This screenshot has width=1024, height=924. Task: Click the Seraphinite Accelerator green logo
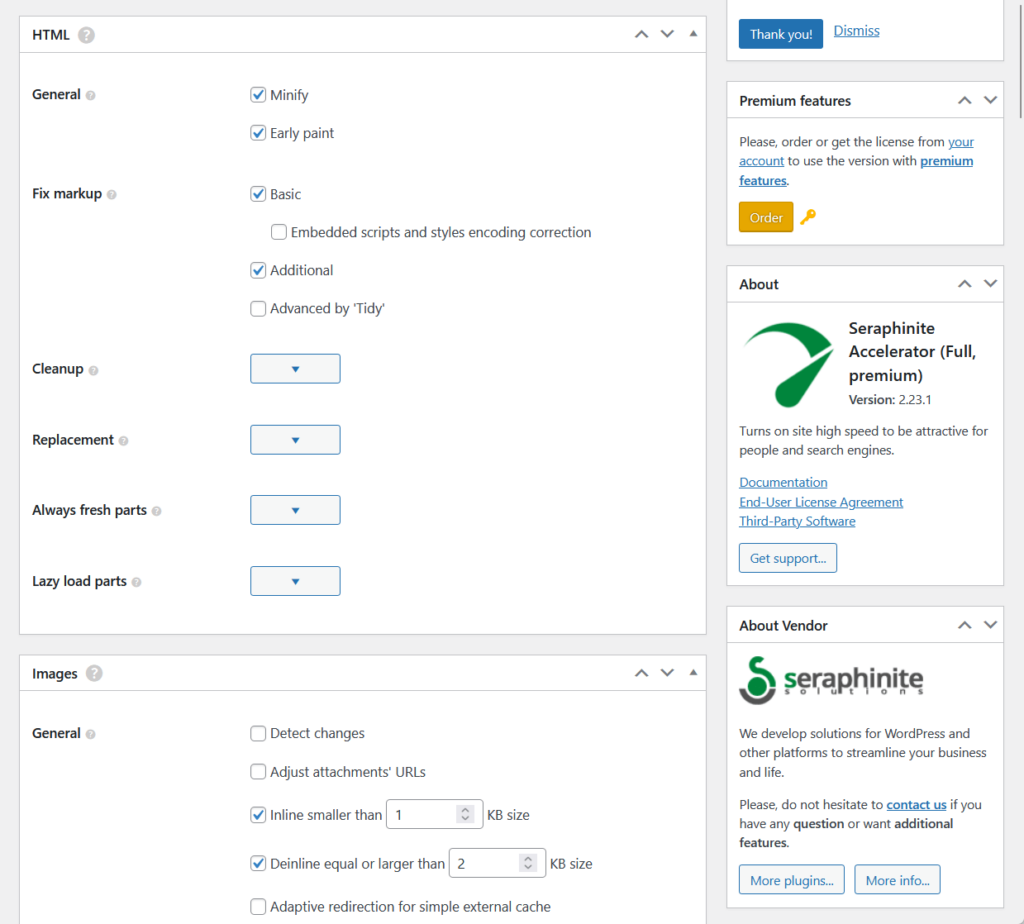789,364
